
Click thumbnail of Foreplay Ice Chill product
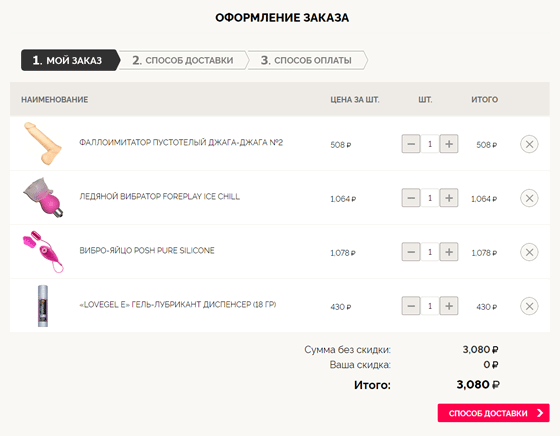pos(43,197)
